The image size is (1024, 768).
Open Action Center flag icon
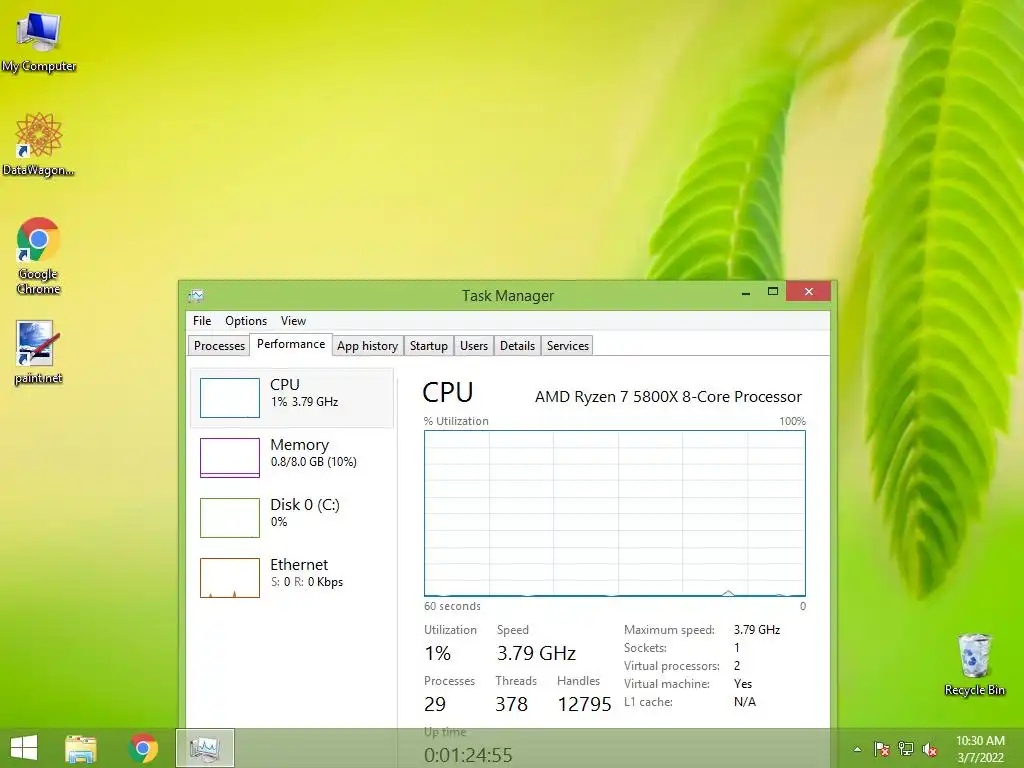coord(882,749)
